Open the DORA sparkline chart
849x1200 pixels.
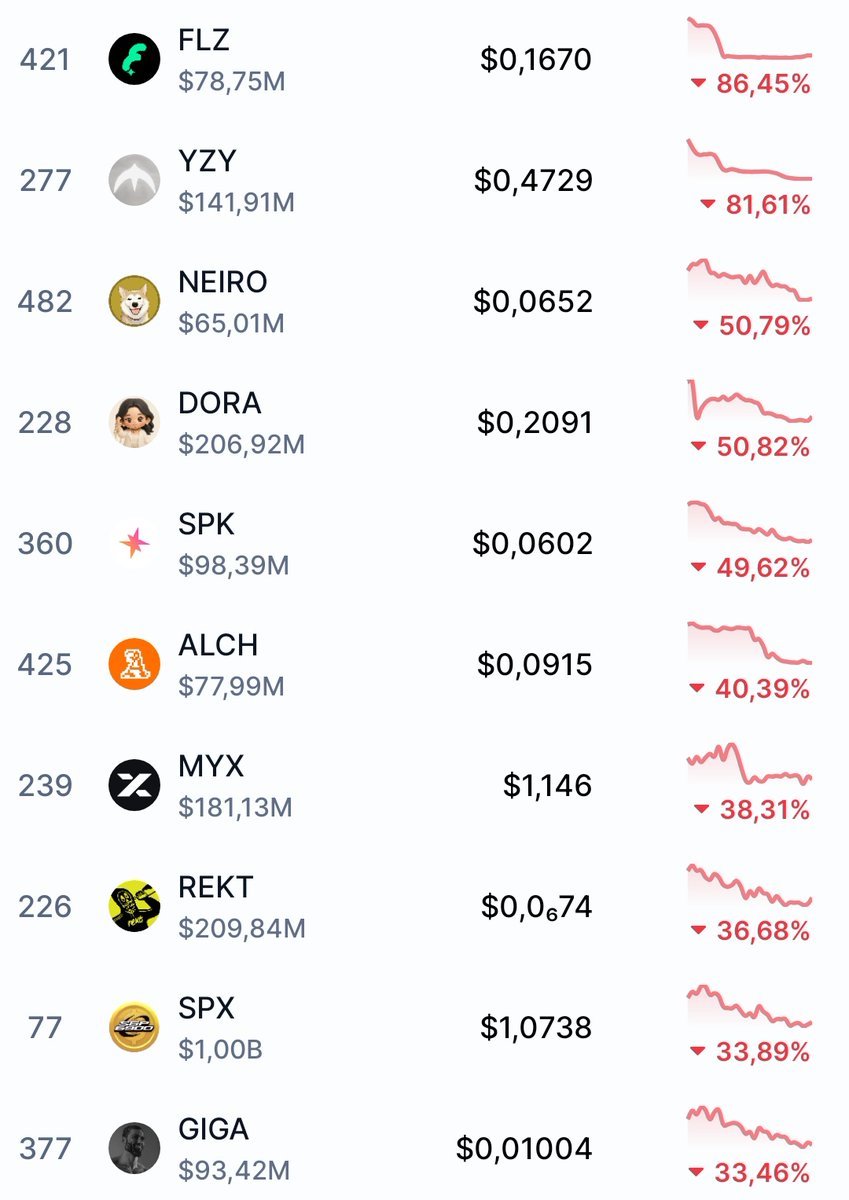click(x=749, y=402)
